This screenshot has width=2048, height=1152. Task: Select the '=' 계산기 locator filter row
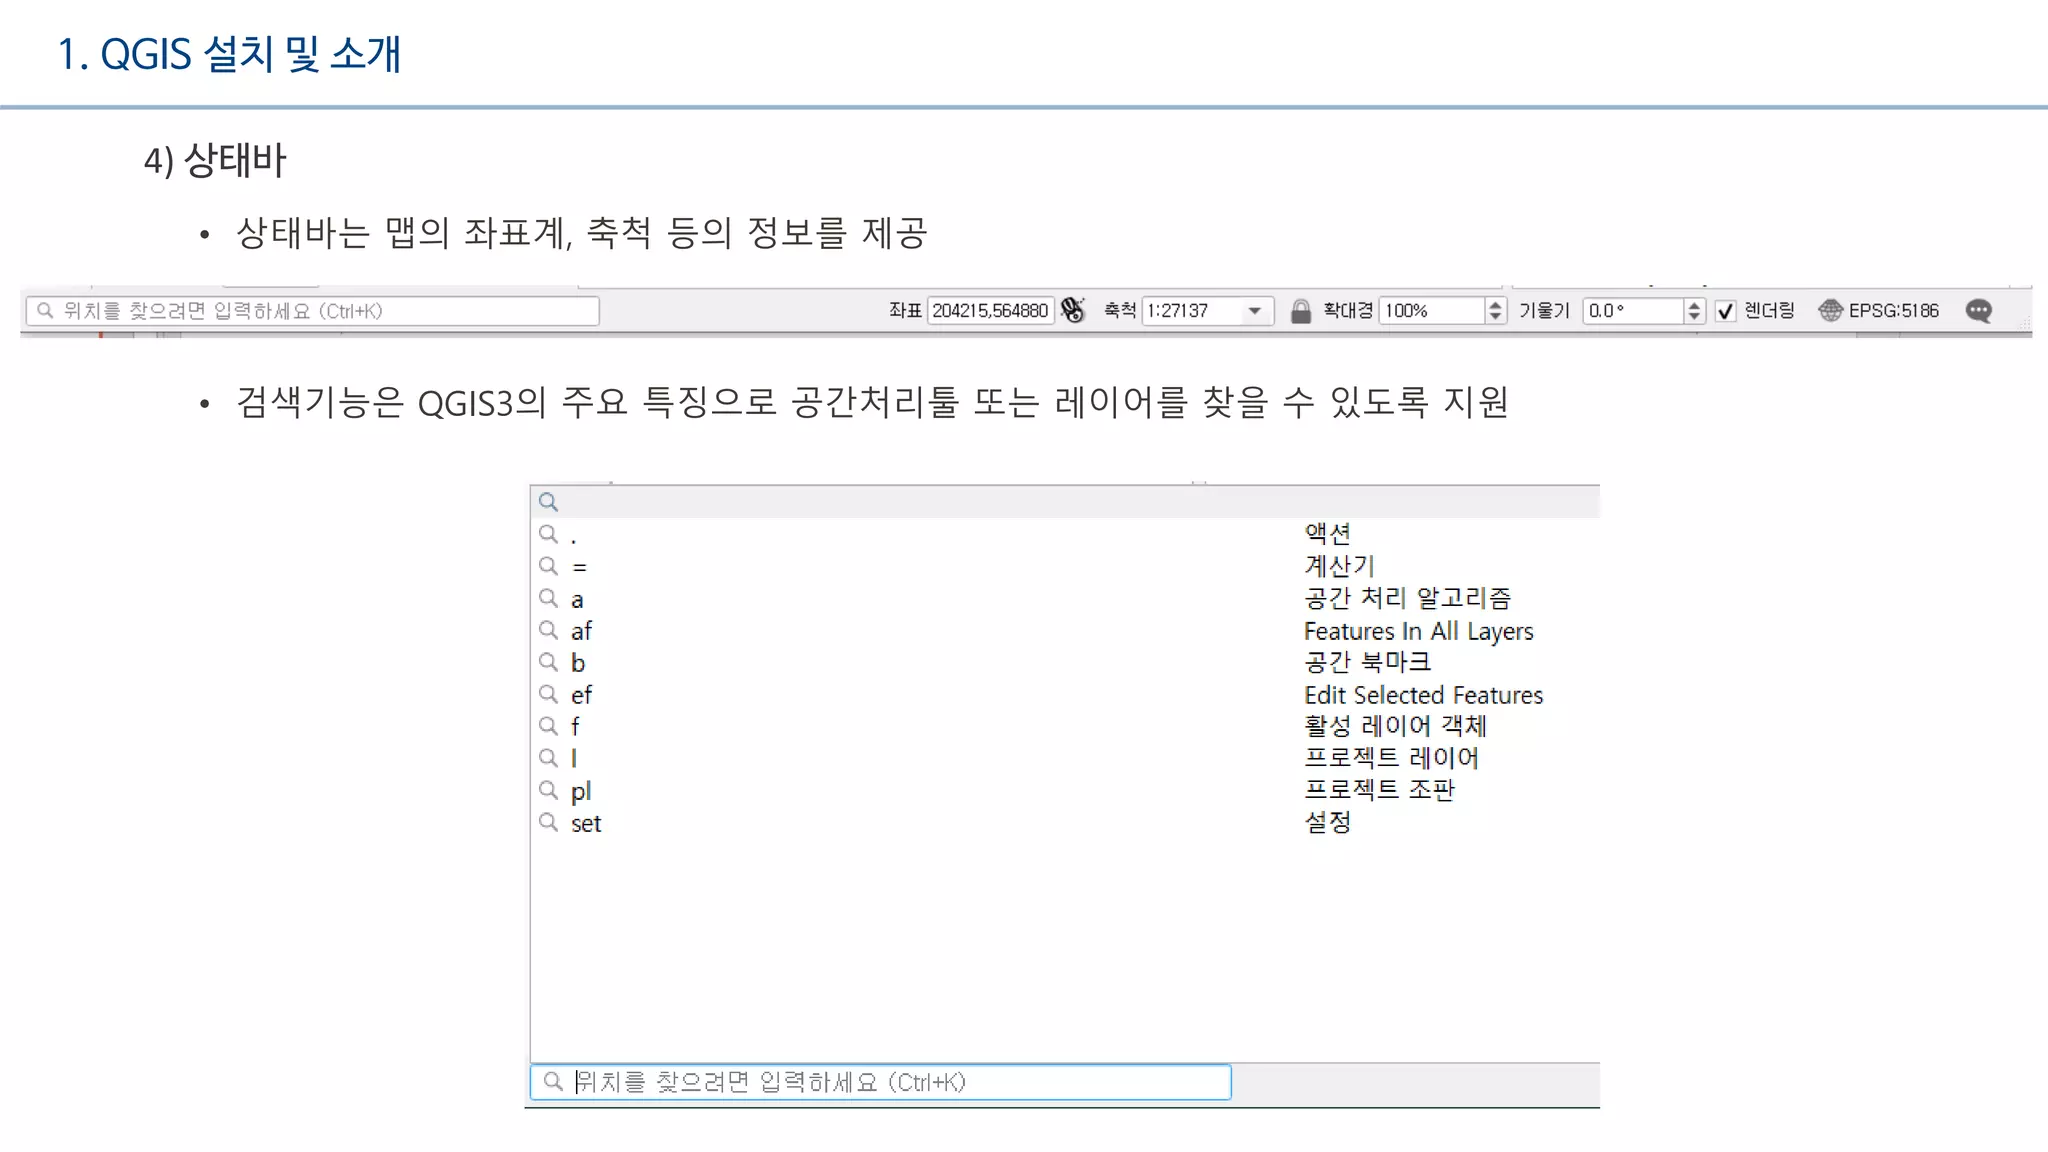(x=1065, y=566)
